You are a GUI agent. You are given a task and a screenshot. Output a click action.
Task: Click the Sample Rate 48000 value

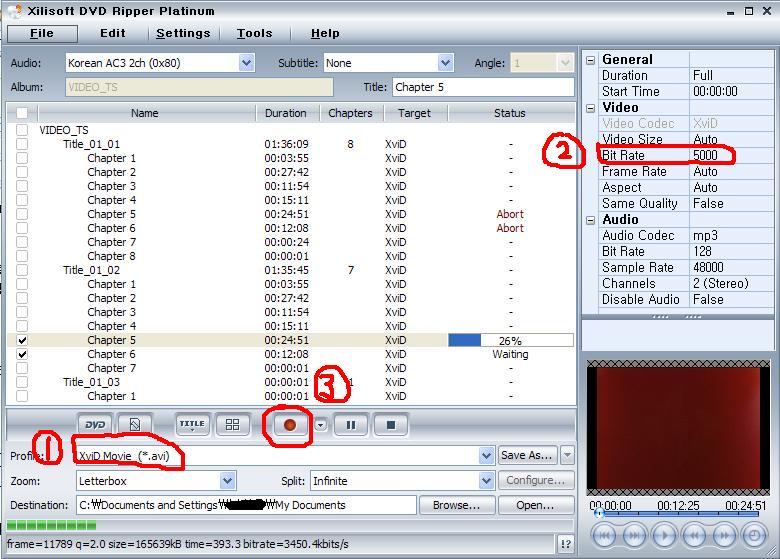click(708, 267)
